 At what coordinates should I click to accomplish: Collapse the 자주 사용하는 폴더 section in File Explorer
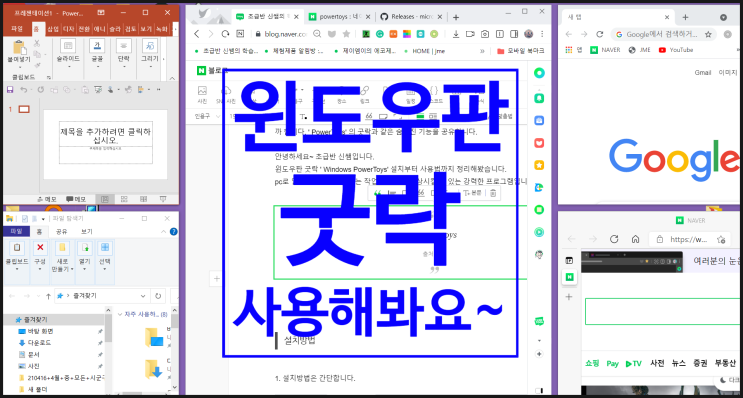120,314
